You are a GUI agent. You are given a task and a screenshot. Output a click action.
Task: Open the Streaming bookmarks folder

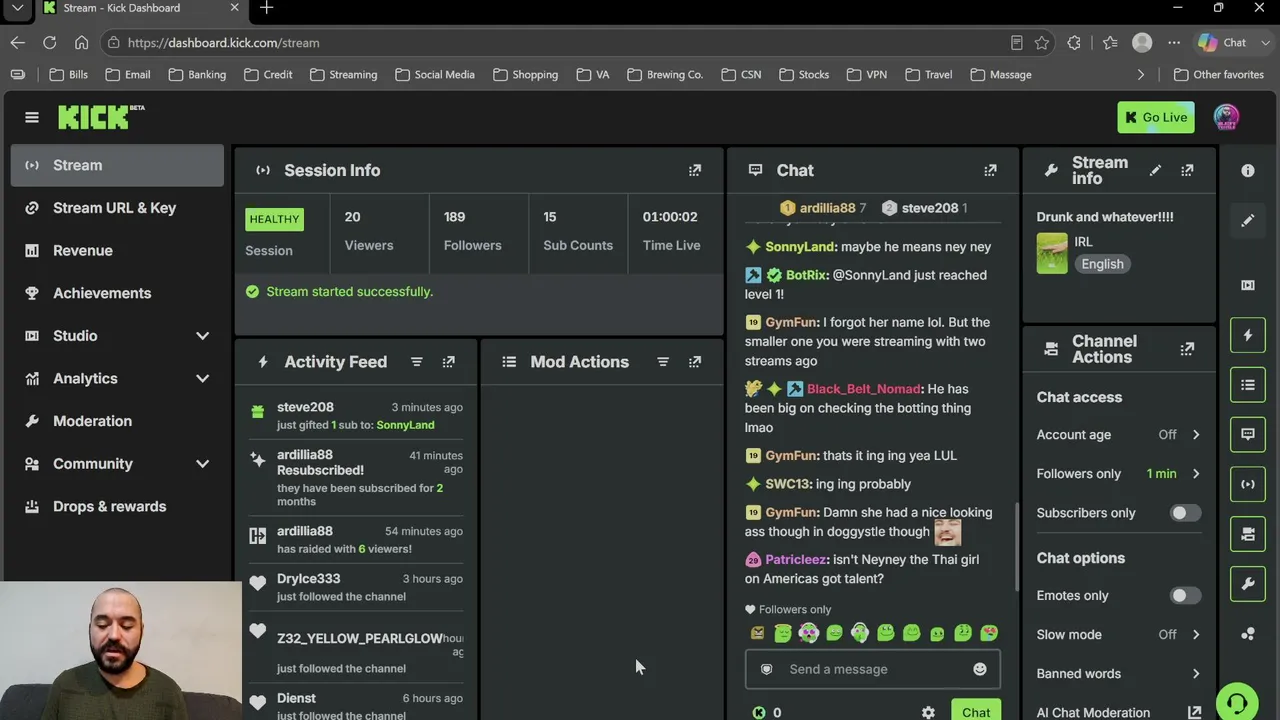tap(344, 74)
